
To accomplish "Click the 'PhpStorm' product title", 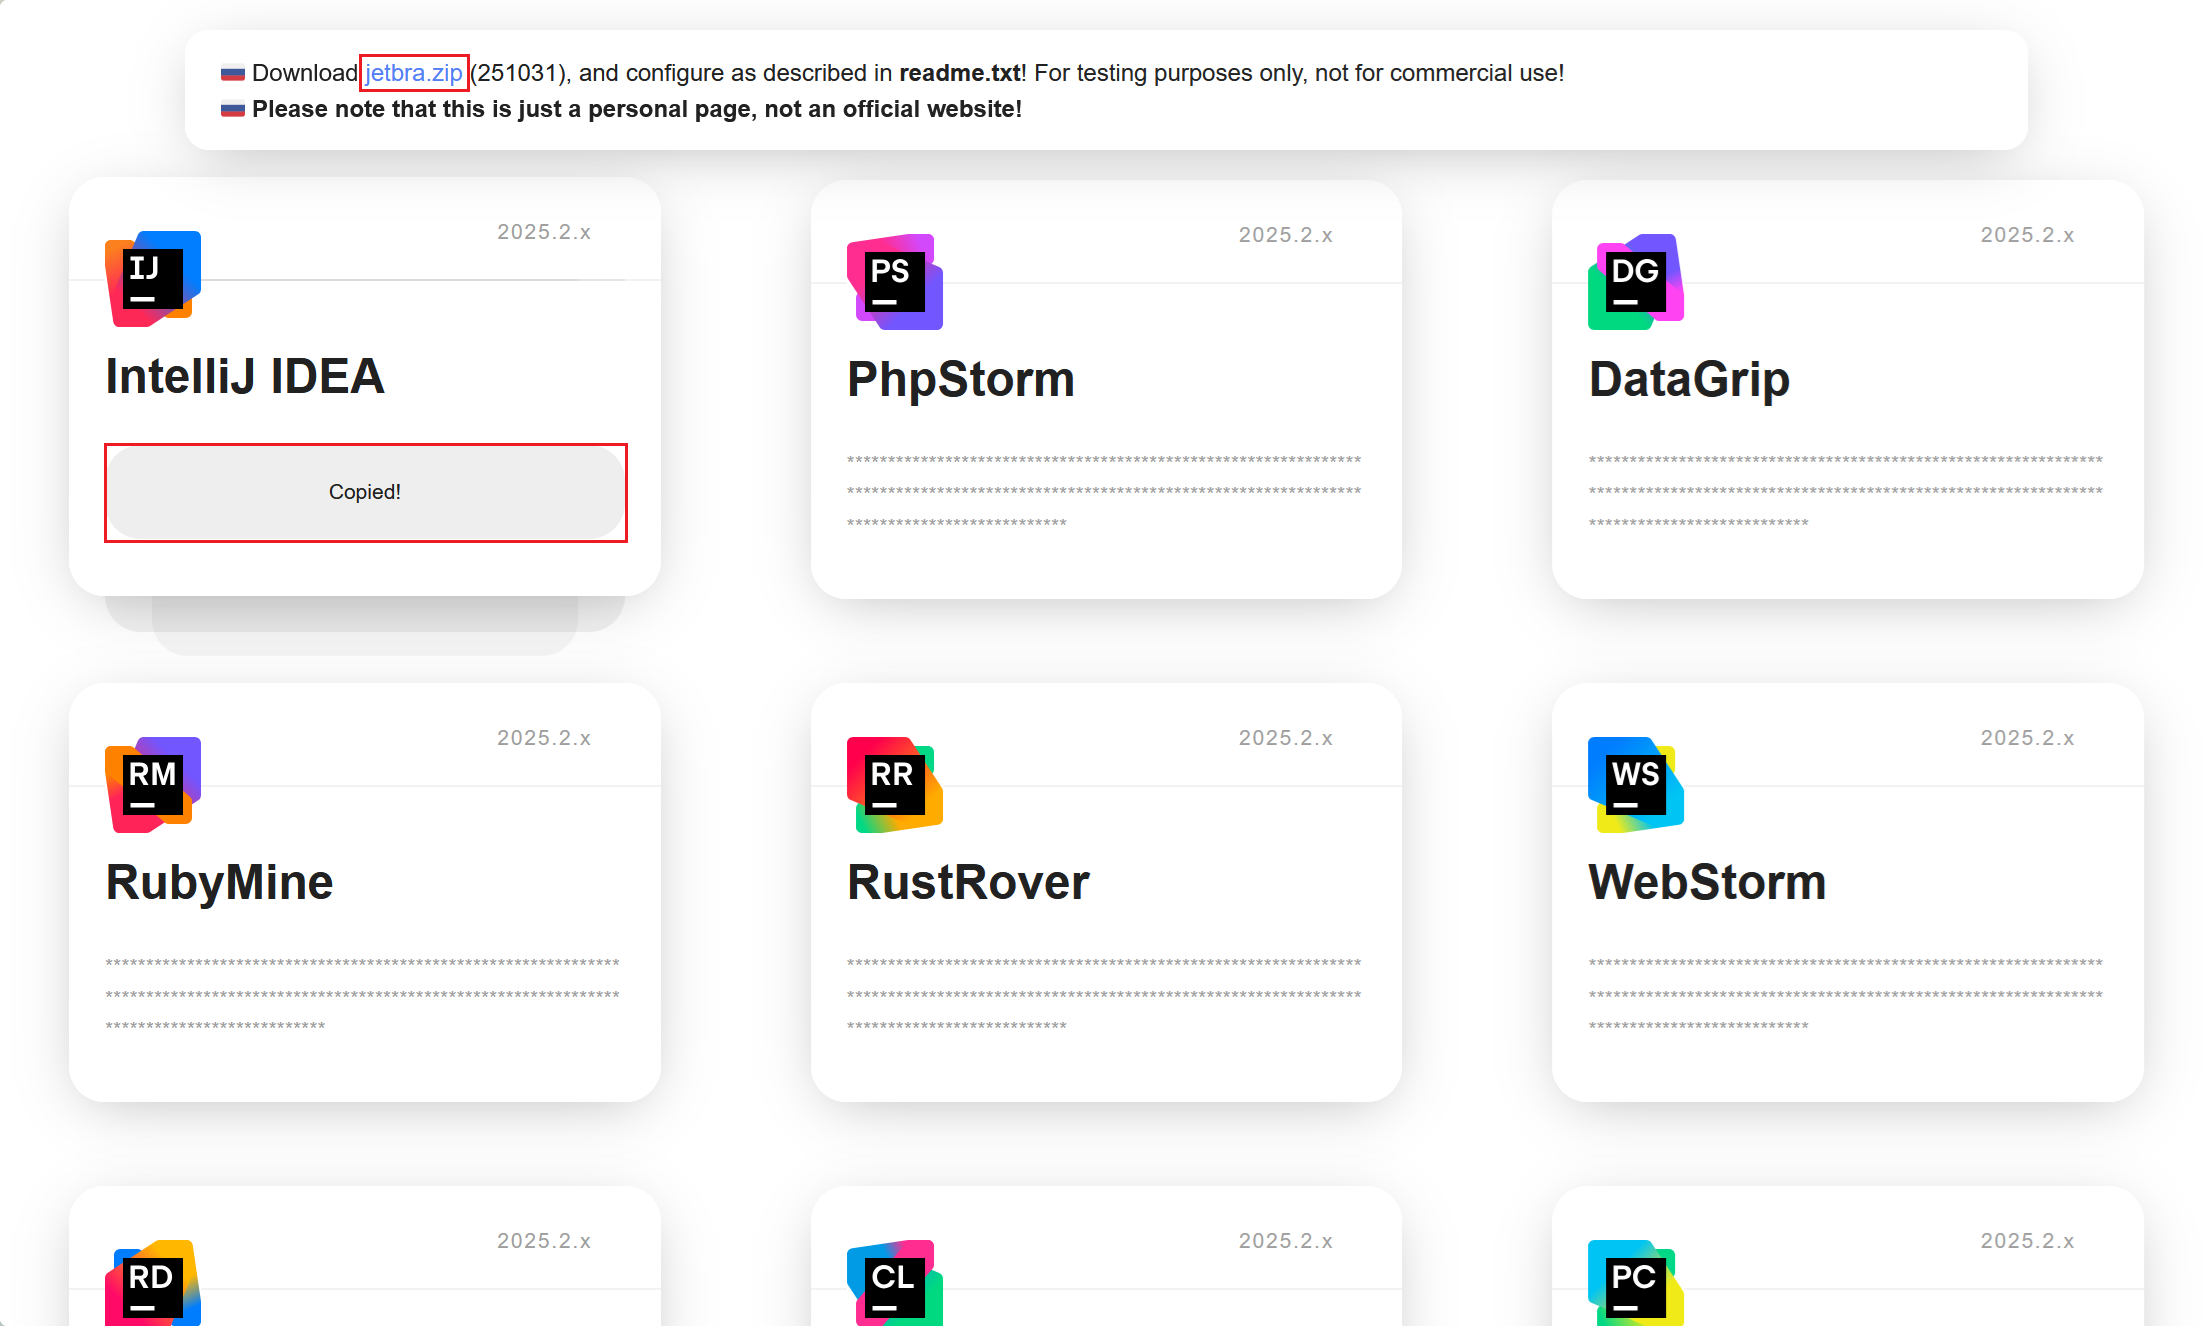I will coord(961,380).
